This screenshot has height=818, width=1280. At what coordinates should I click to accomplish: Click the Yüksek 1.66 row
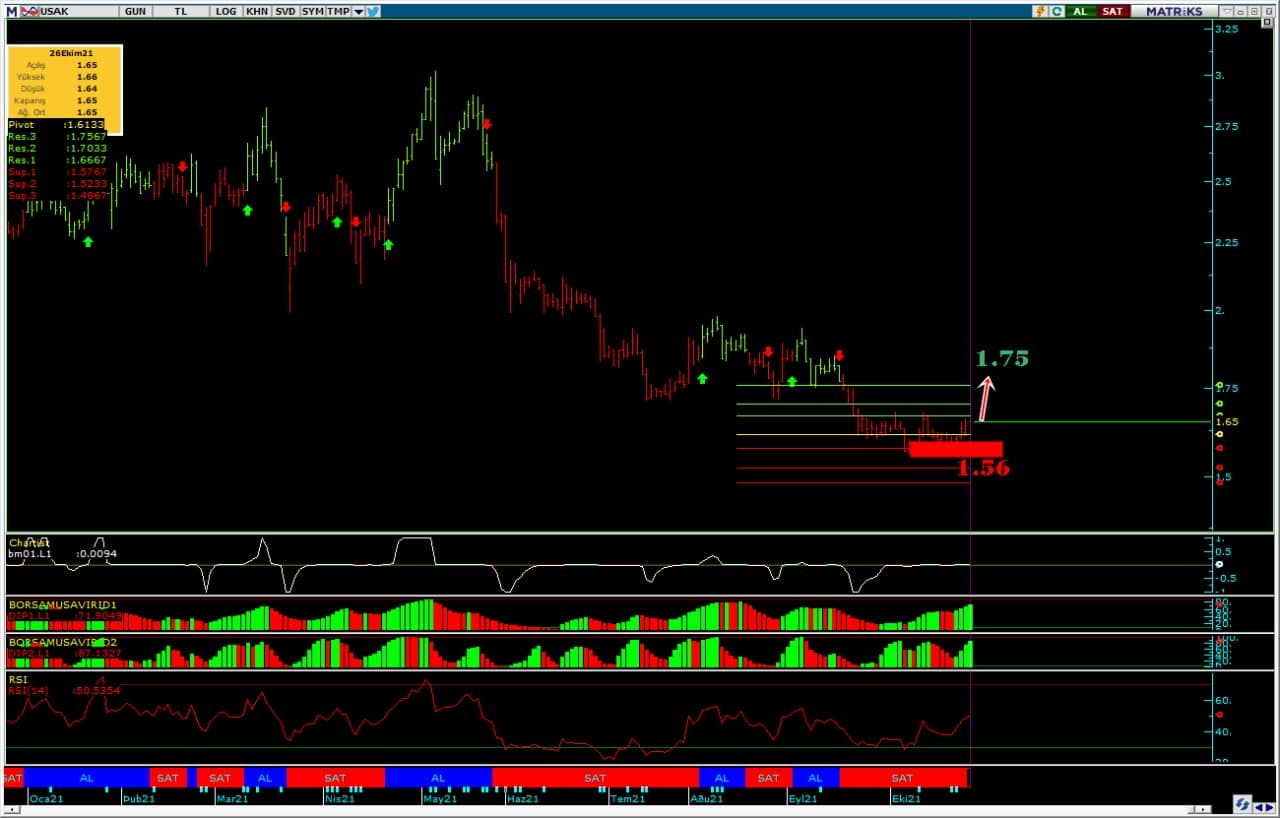[x=65, y=76]
